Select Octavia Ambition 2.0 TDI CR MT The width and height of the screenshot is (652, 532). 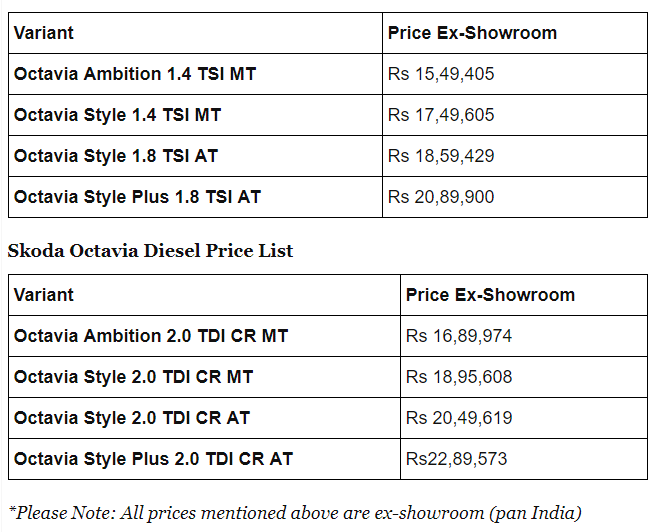click(x=151, y=336)
